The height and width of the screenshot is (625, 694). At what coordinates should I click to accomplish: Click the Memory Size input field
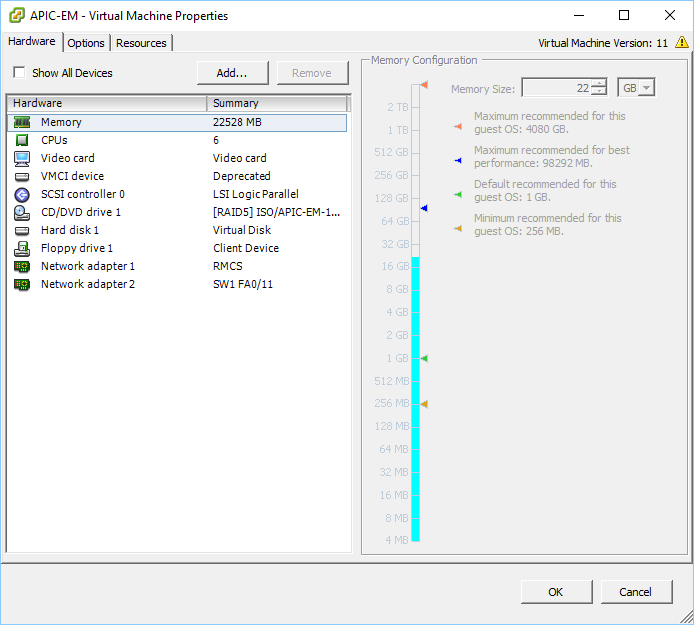(x=556, y=88)
